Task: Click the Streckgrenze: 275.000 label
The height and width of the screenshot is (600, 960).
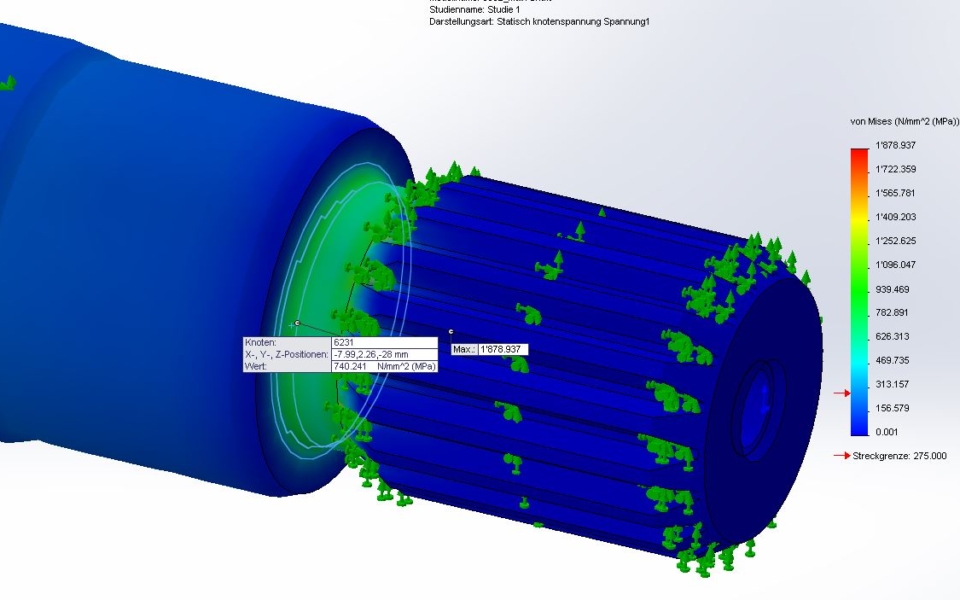Action: (899, 456)
